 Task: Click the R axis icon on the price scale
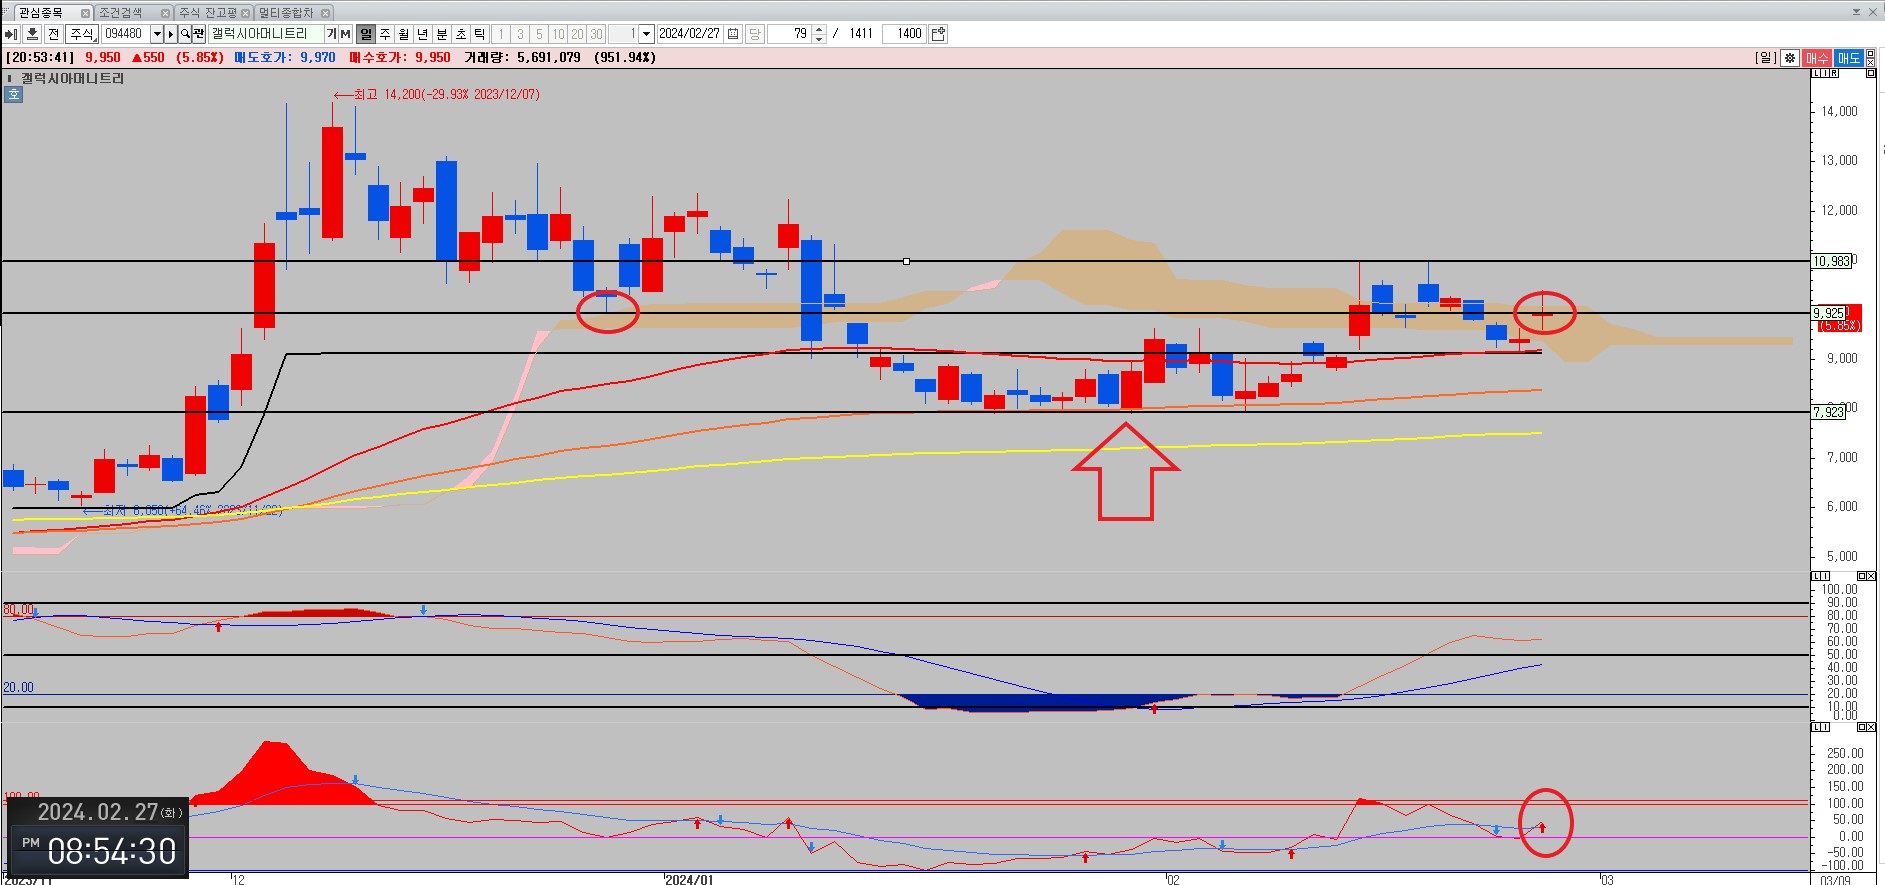pos(1834,73)
